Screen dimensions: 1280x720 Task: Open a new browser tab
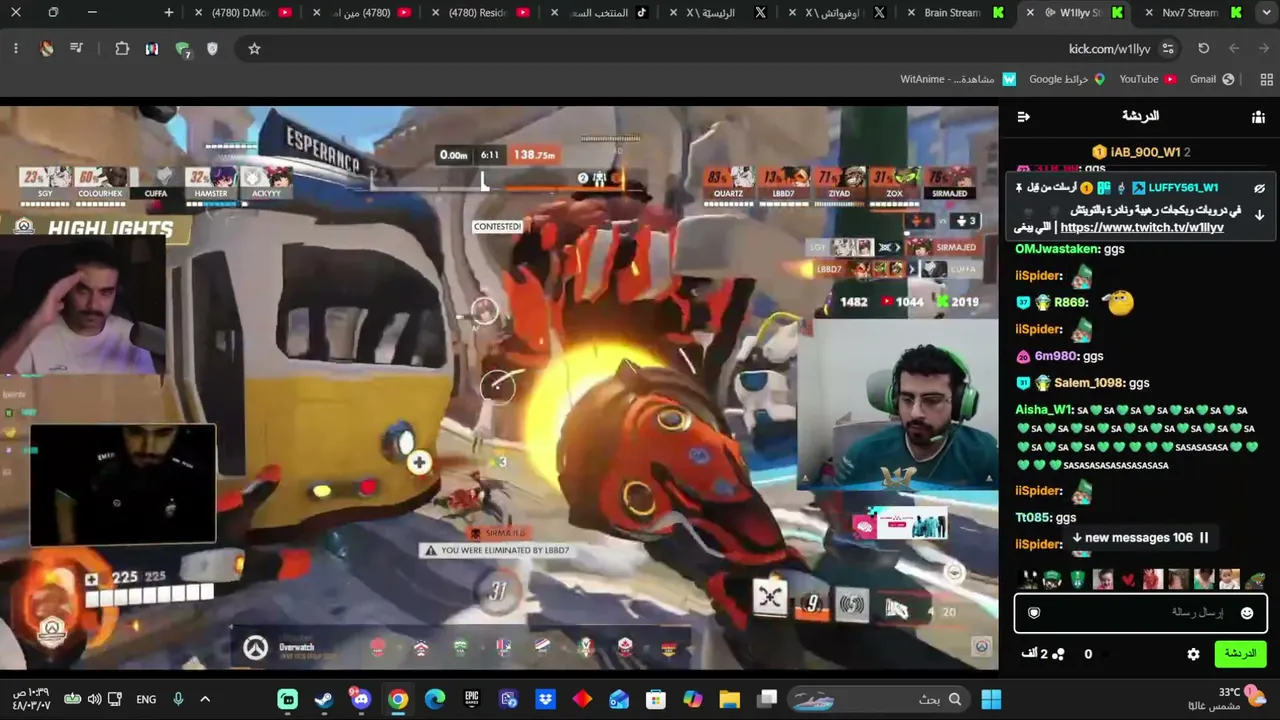(169, 13)
